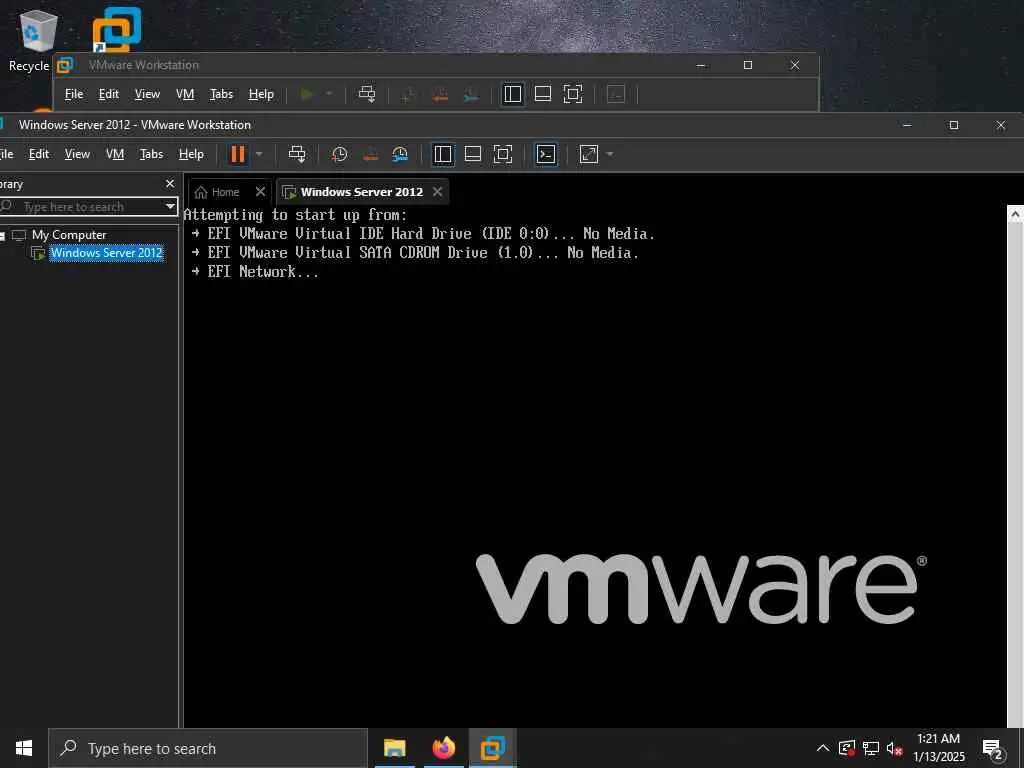Open Edit menu in background VMware Workstation window
This screenshot has width=1024, height=768.
(108, 94)
